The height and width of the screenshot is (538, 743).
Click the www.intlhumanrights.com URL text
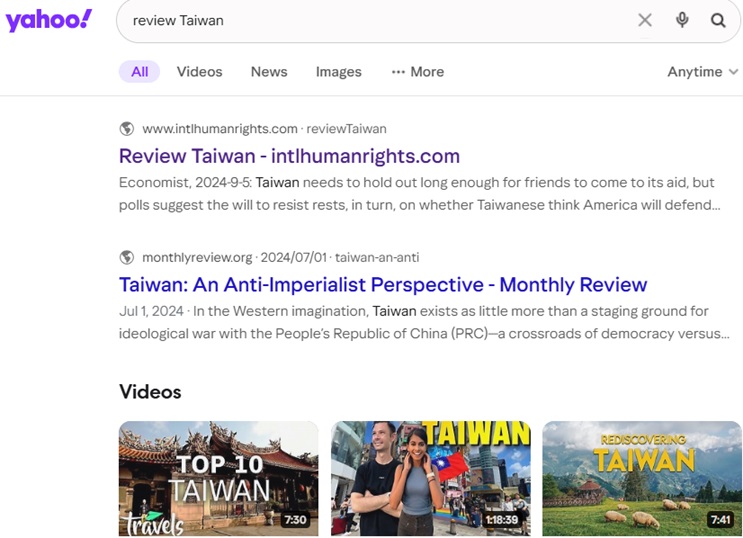point(220,129)
